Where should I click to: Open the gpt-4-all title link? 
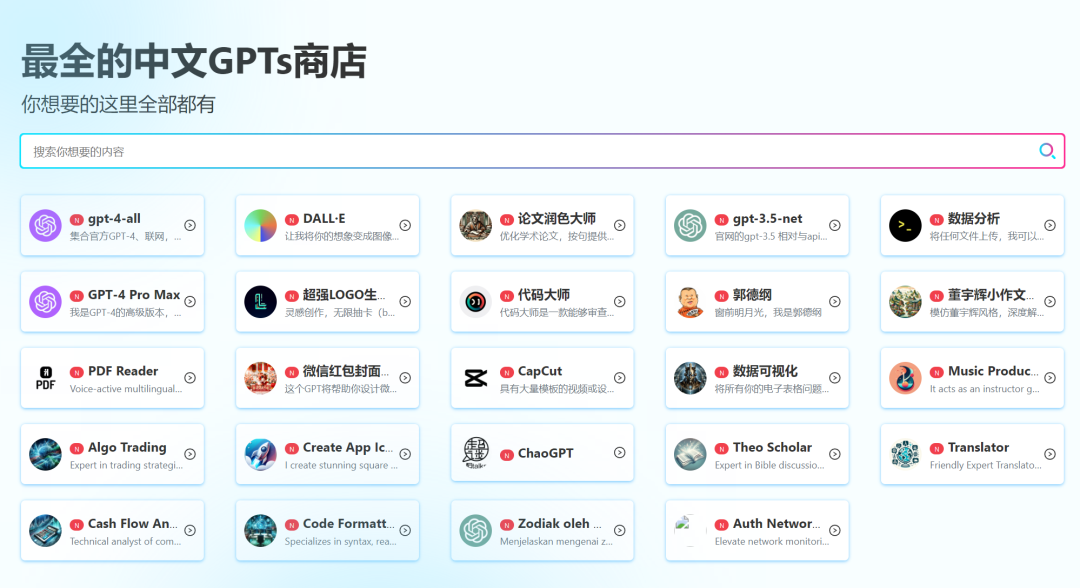tap(114, 218)
